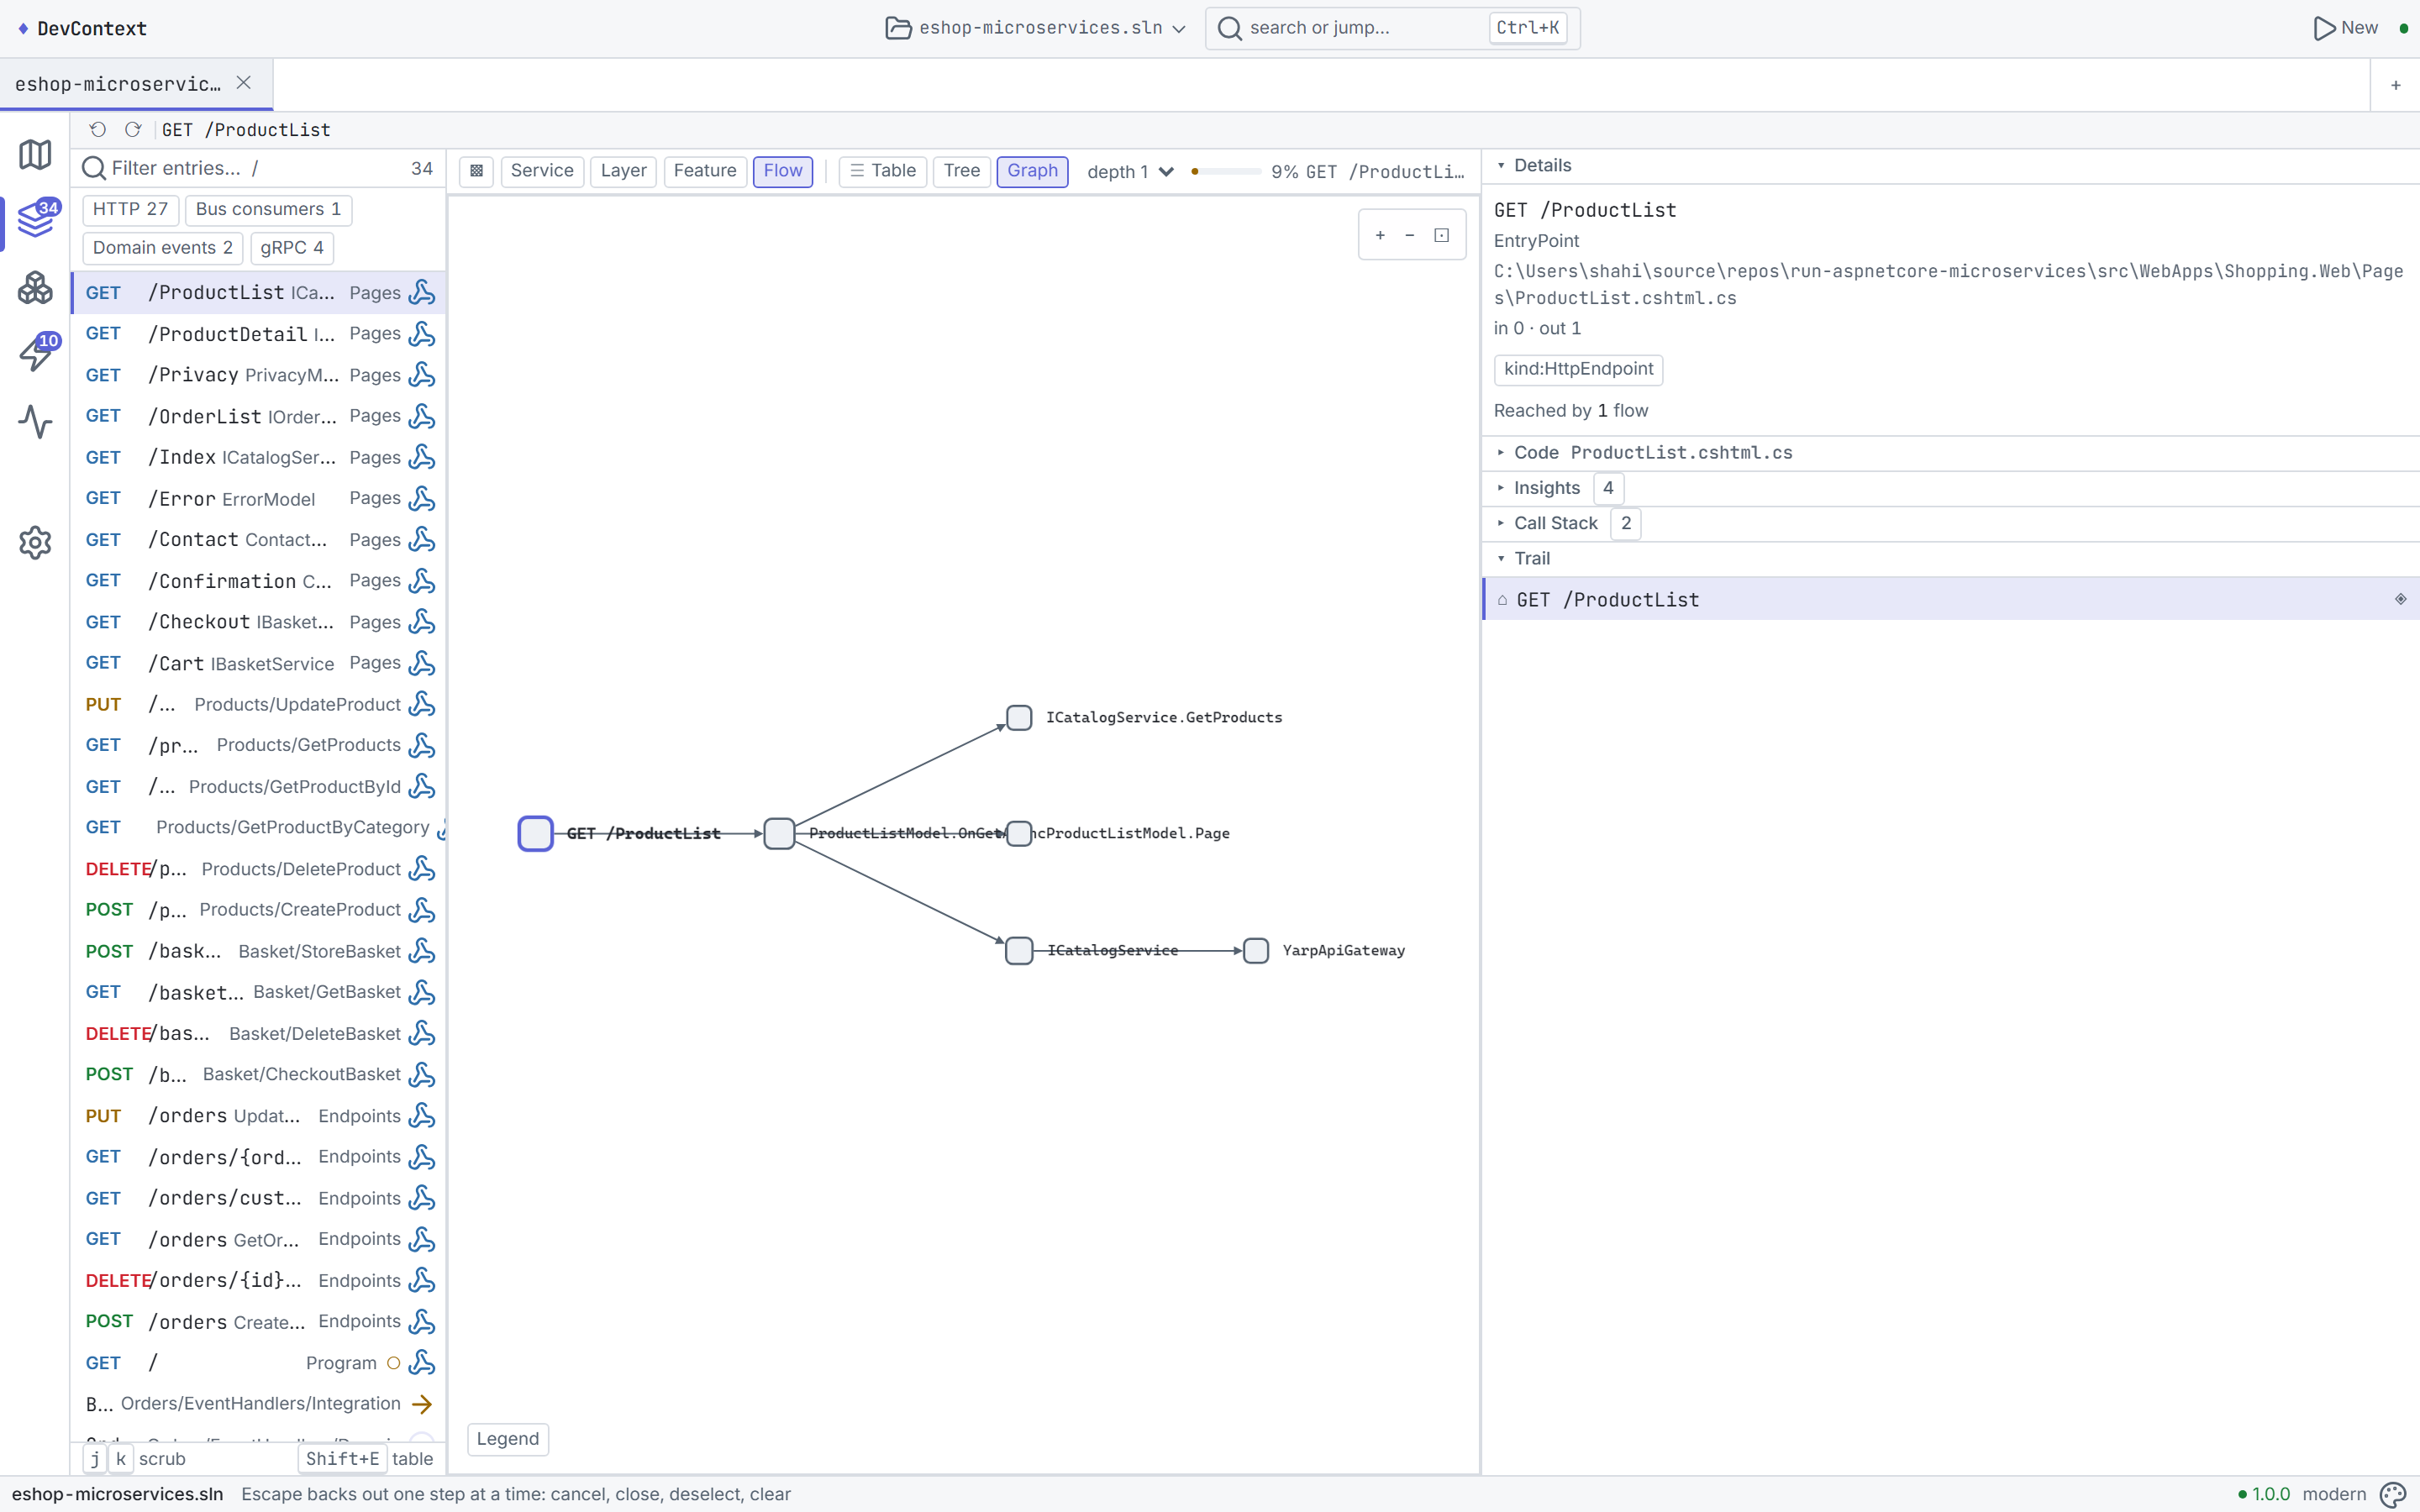Select POST Basket/StoreBasket entry
Screen dimensions: 2420x1512
click(259, 951)
